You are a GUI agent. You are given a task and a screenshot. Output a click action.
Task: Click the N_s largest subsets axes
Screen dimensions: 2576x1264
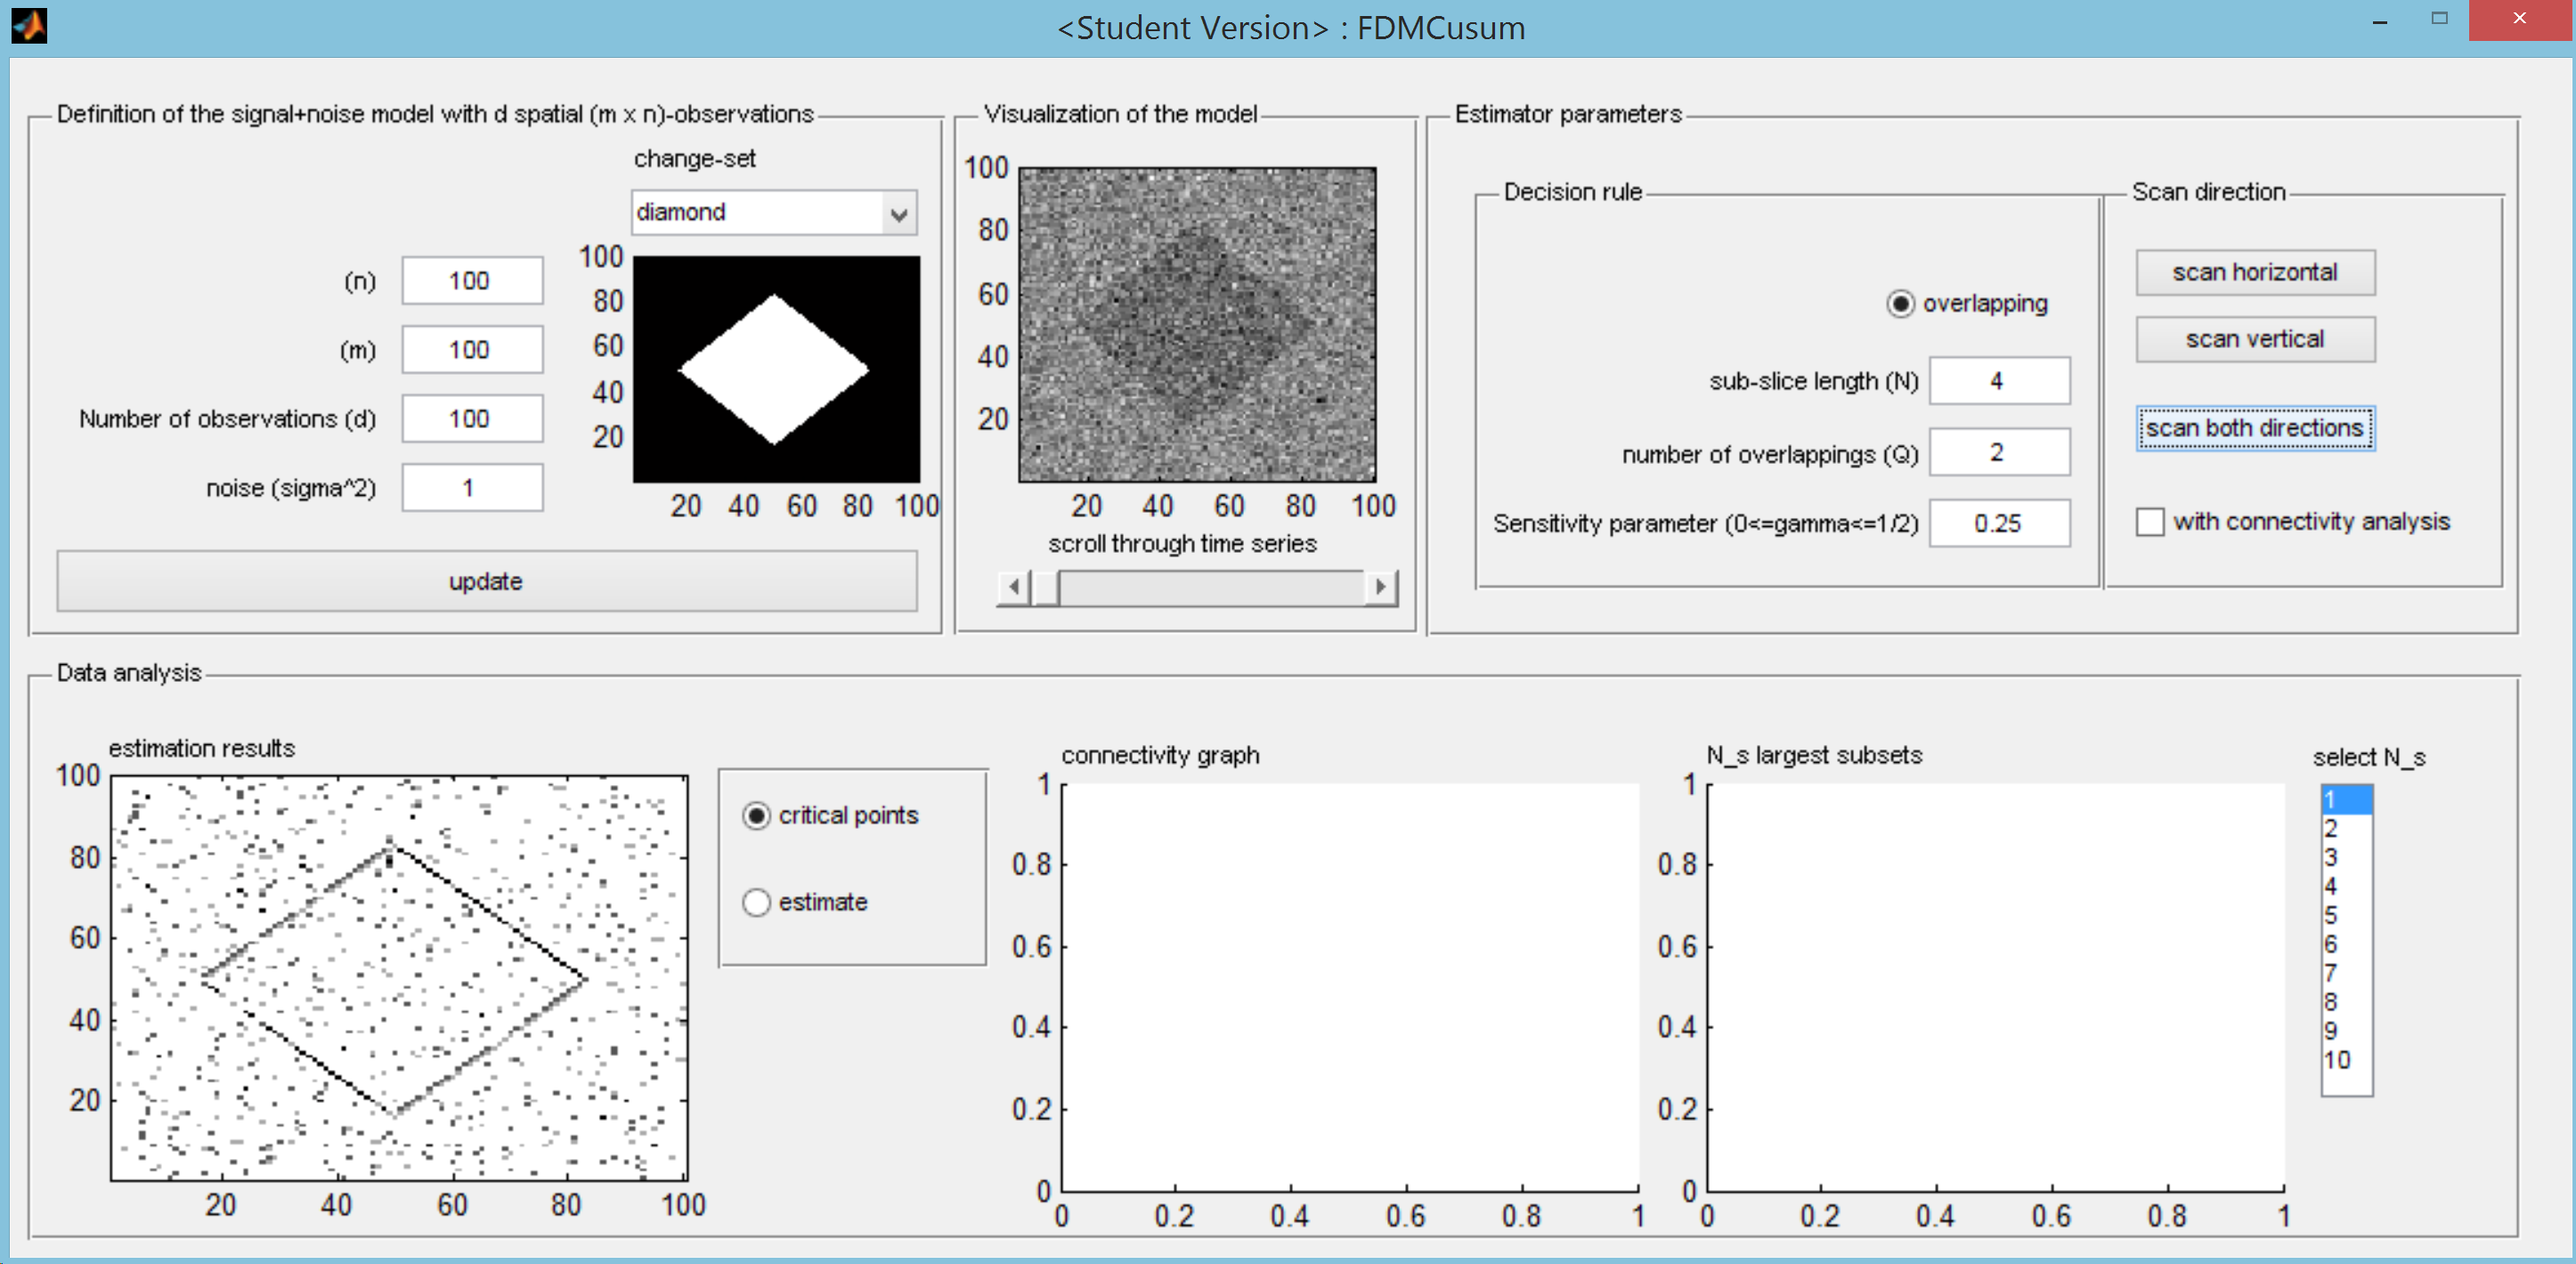click(x=1996, y=988)
